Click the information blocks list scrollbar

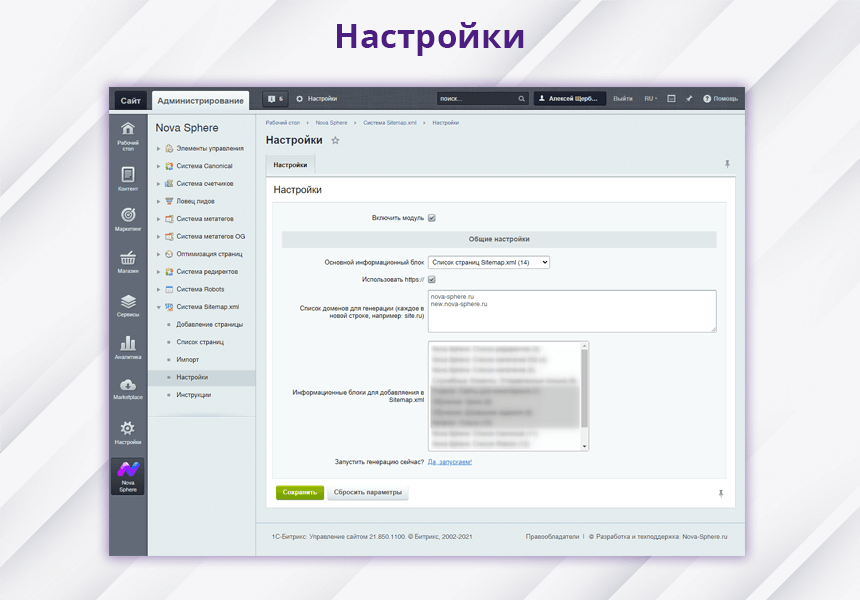[x=585, y=390]
